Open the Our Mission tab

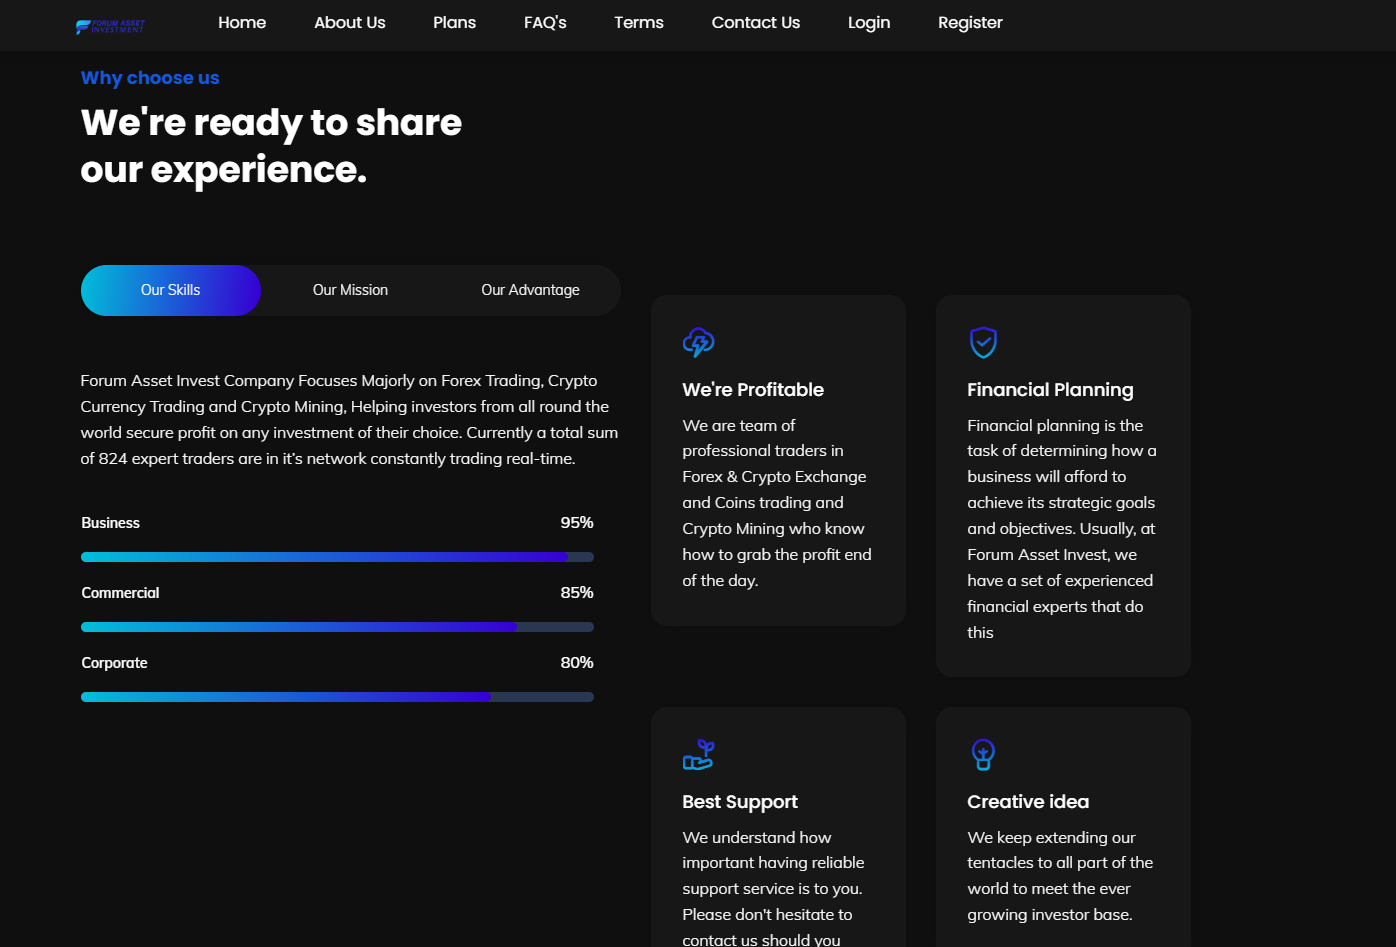click(350, 290)
